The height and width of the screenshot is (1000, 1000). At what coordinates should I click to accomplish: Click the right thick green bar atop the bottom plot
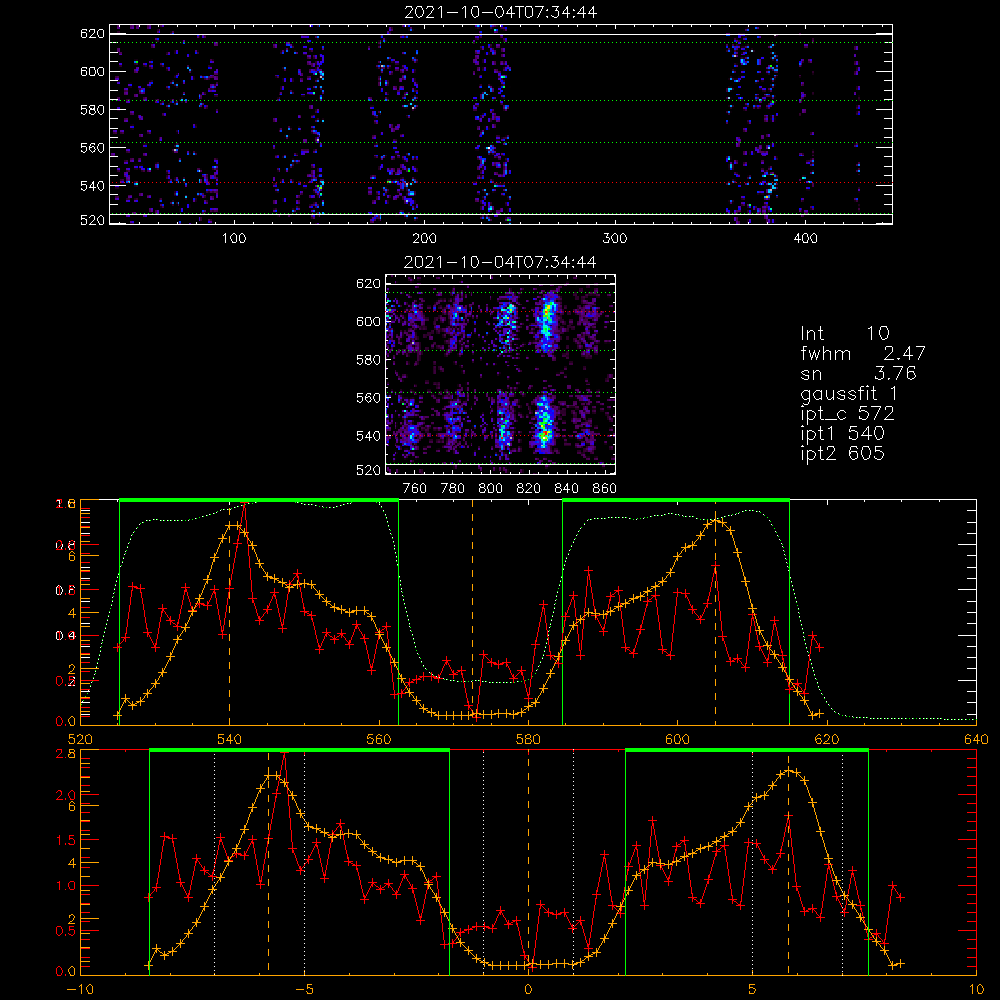[x=747, y=751]
